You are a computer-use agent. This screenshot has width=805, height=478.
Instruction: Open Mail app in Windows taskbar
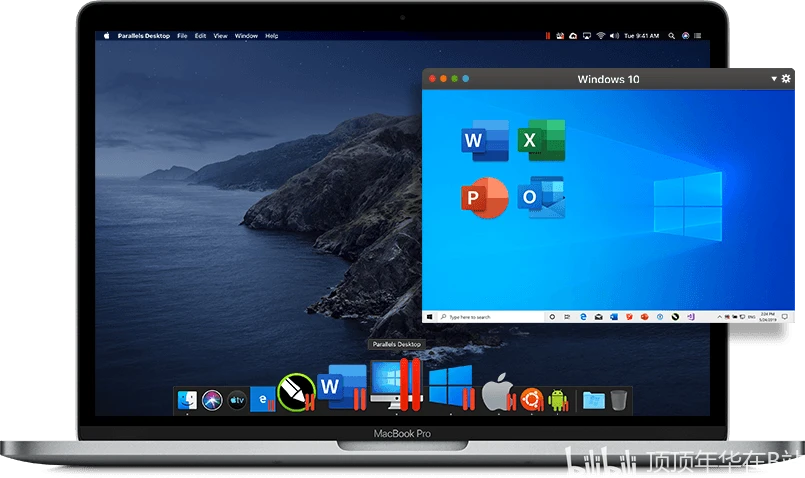coord(599,317)
